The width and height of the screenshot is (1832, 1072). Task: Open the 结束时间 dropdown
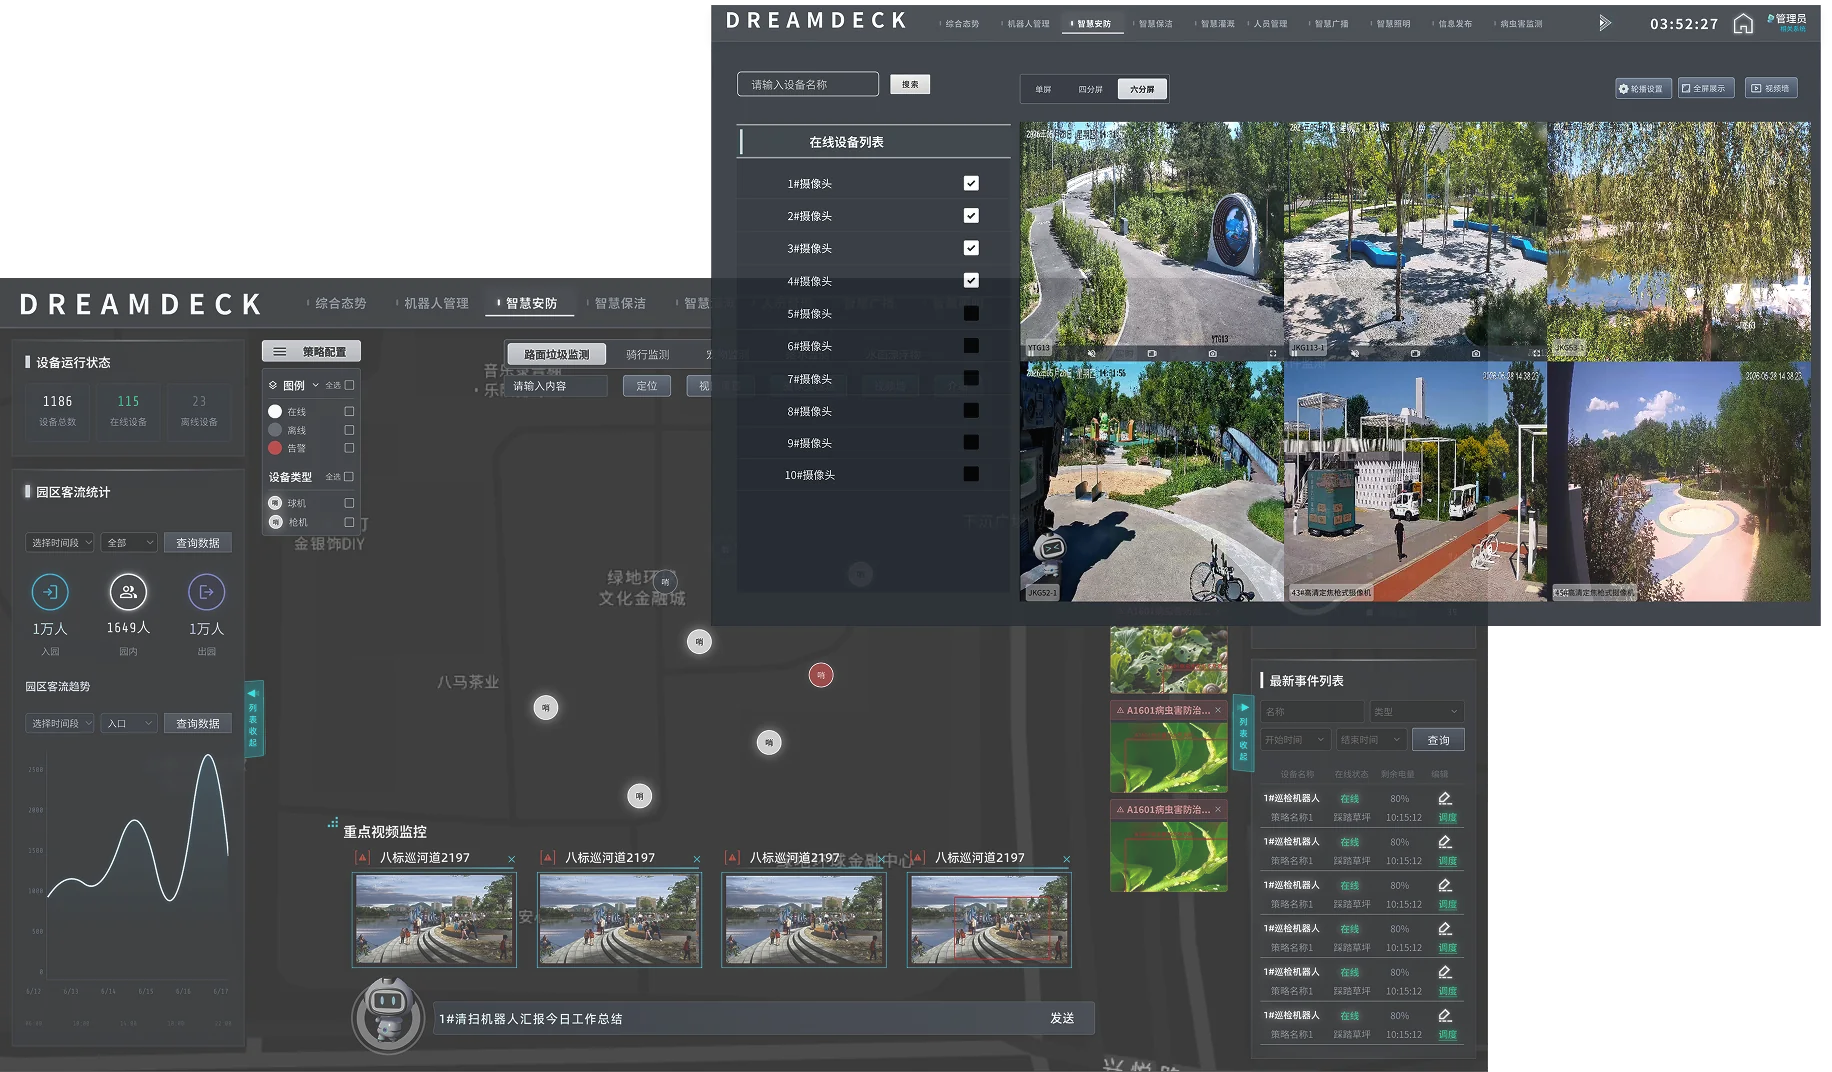pos(1370,740)
